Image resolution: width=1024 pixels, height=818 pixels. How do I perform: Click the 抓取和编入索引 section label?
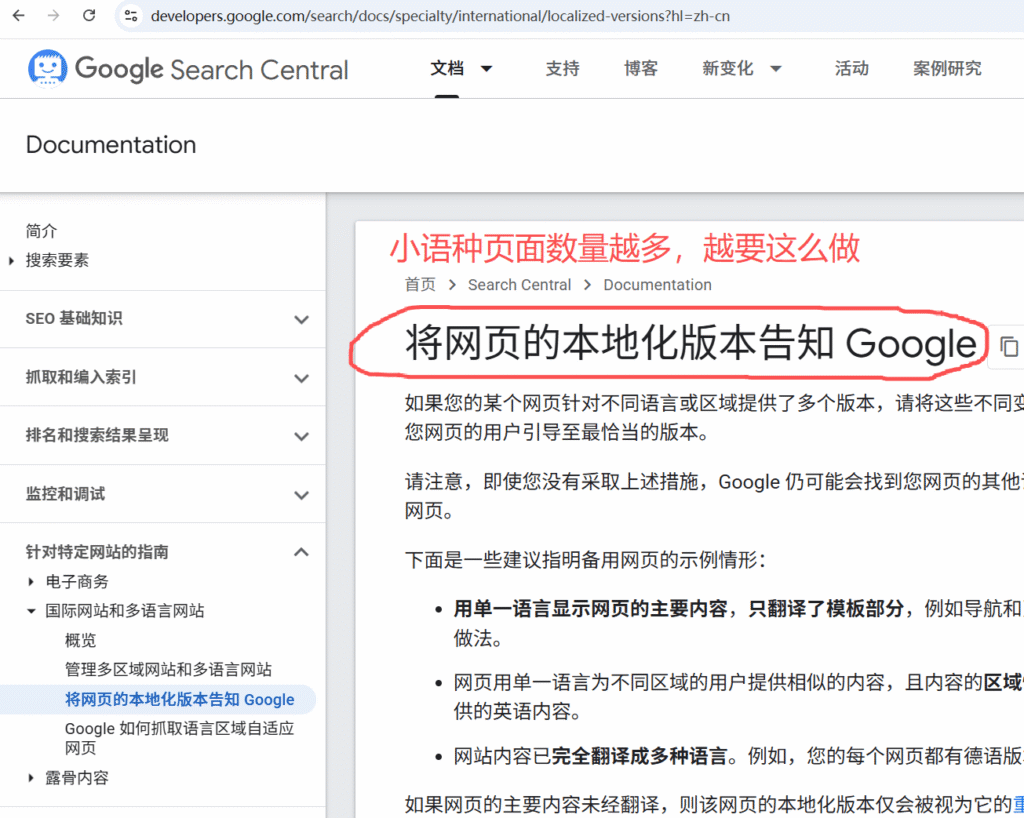click(x=81, y=377)
